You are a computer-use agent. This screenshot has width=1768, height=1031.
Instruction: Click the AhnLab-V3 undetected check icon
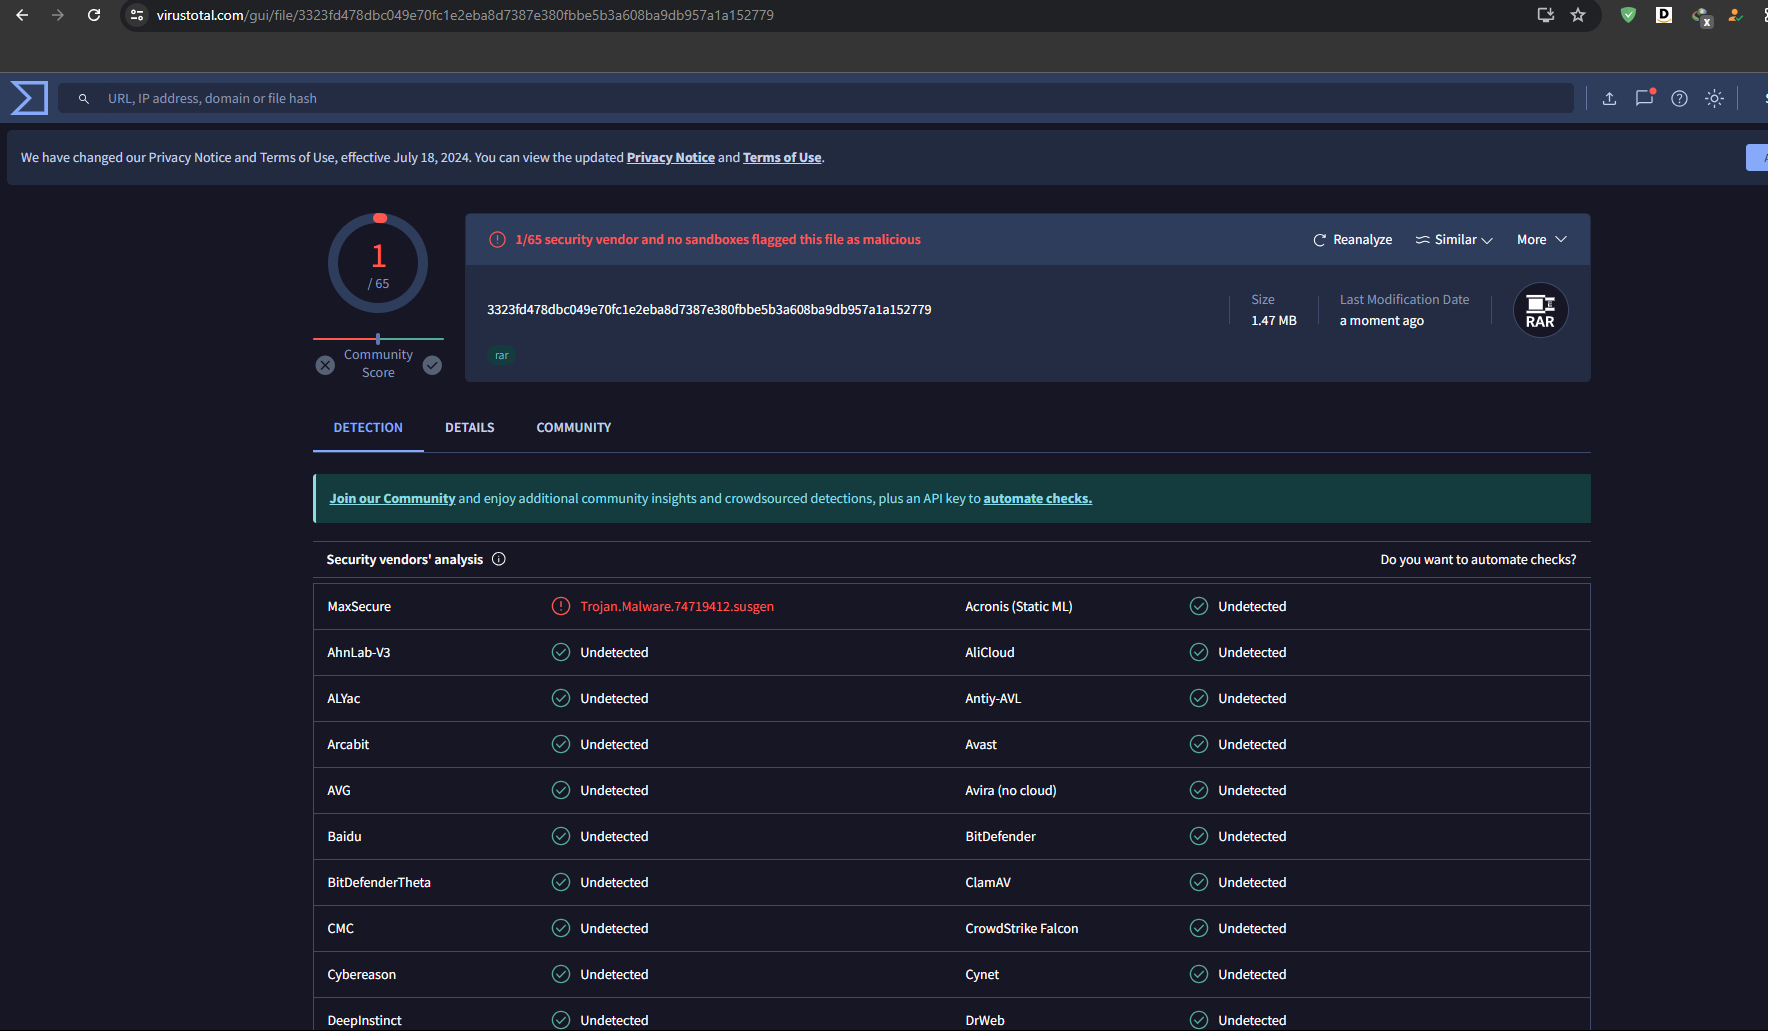tap(561, 652)
